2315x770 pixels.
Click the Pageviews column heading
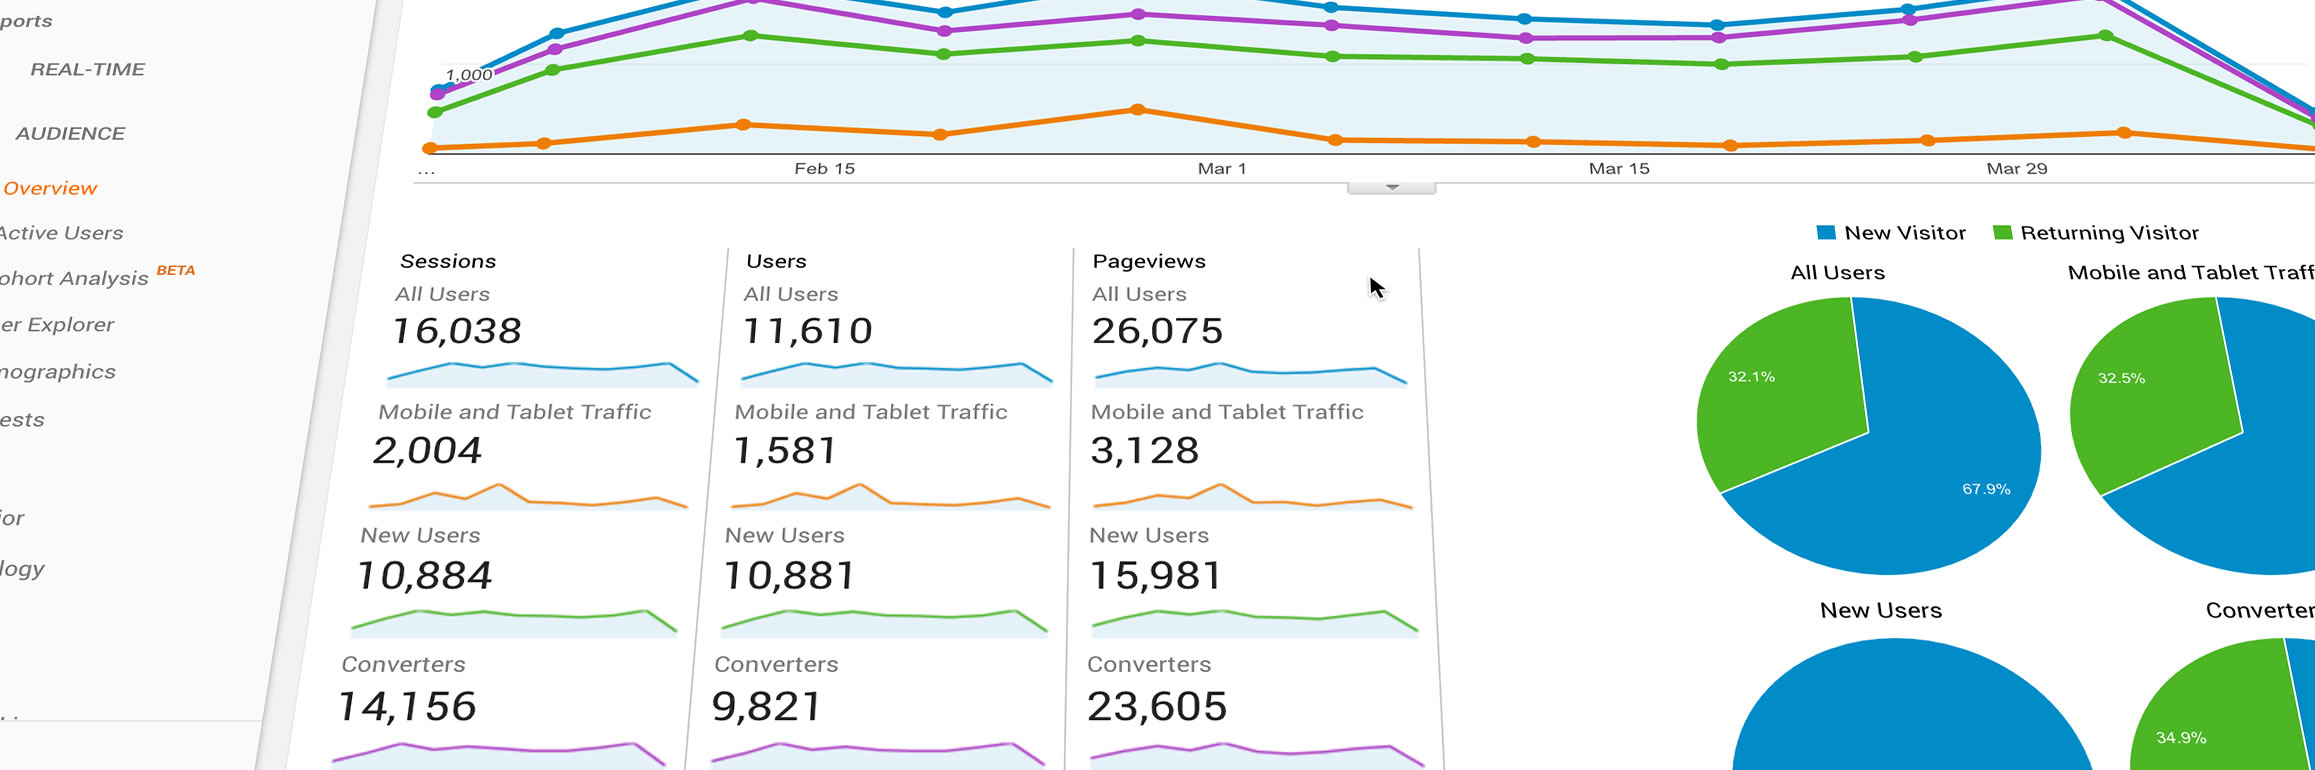pyautogui.click(x=1149, y=261)
